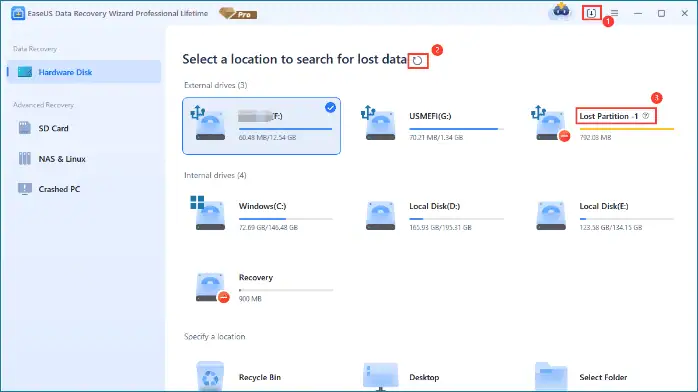Click Lost Partition usage bar
This screenshot has width=698, height=392.
[627, 129]
